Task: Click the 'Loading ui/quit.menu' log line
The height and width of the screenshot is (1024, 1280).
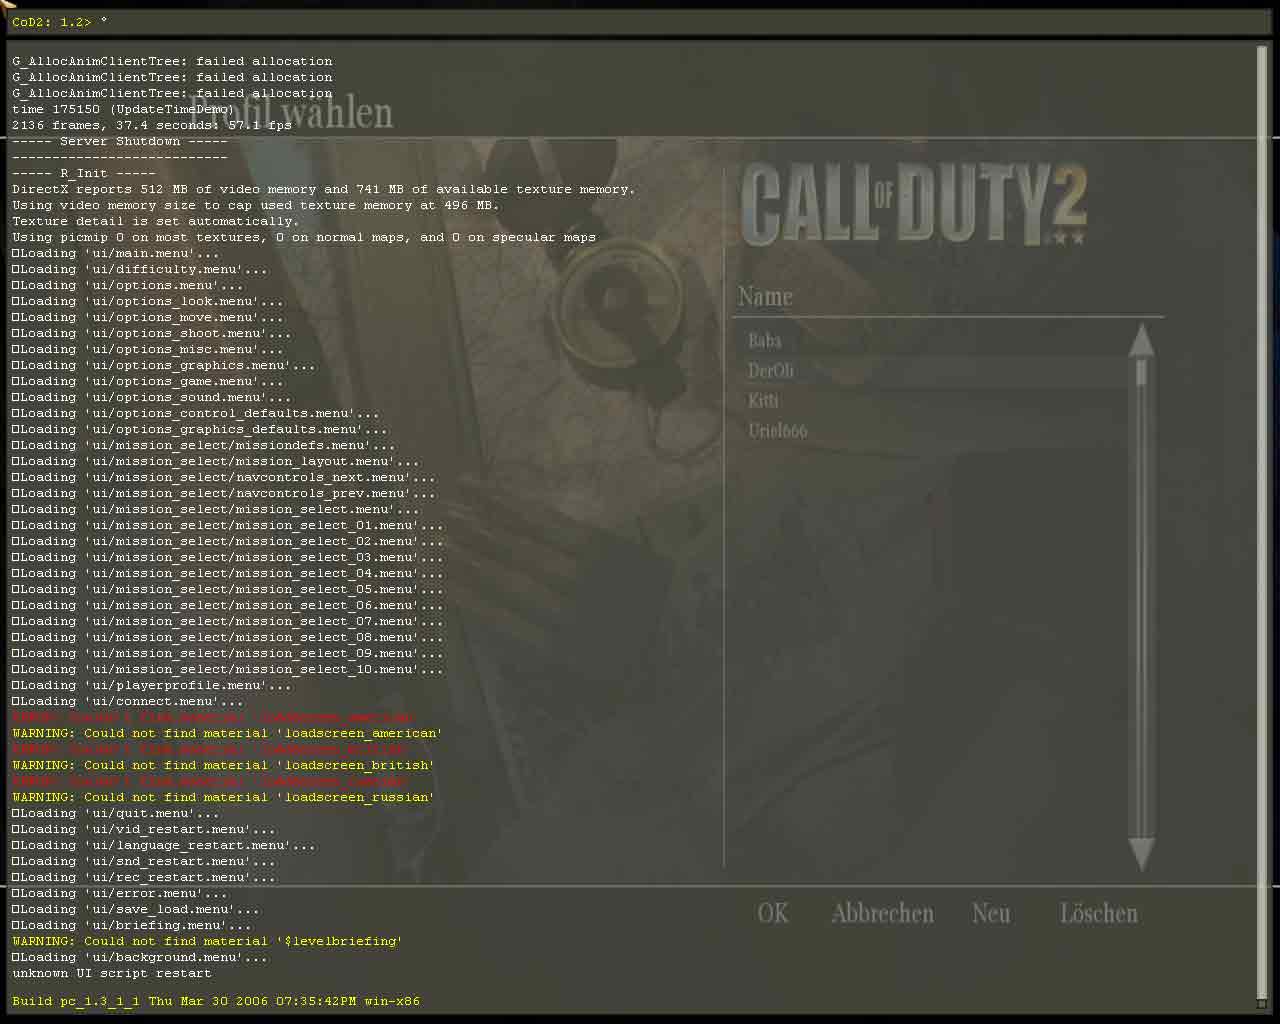Action: (116, 813)
